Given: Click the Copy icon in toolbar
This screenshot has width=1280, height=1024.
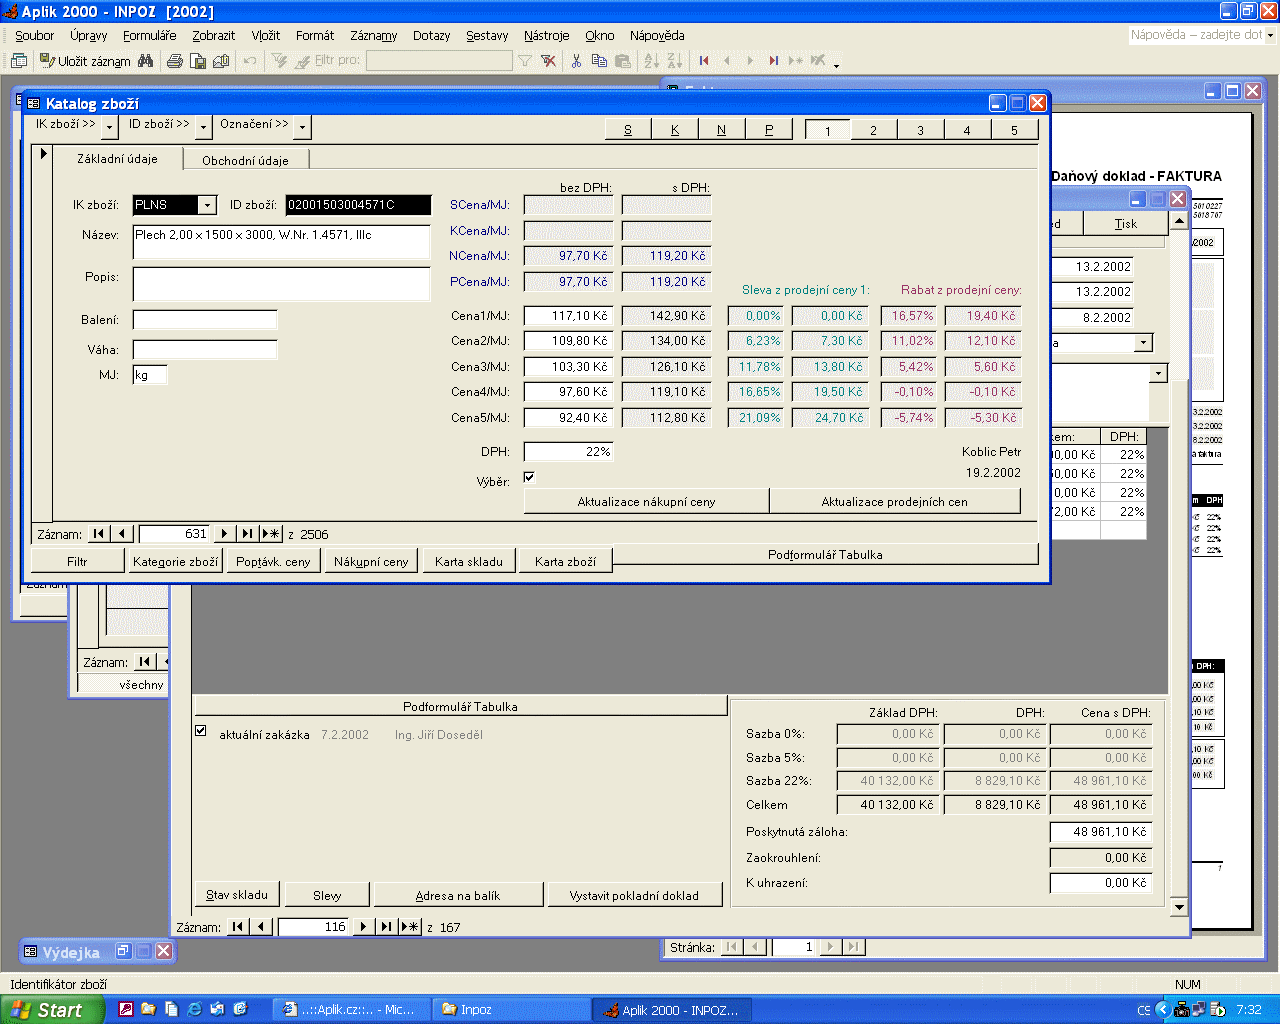Looking at the screenshot, I should point(599,61).
